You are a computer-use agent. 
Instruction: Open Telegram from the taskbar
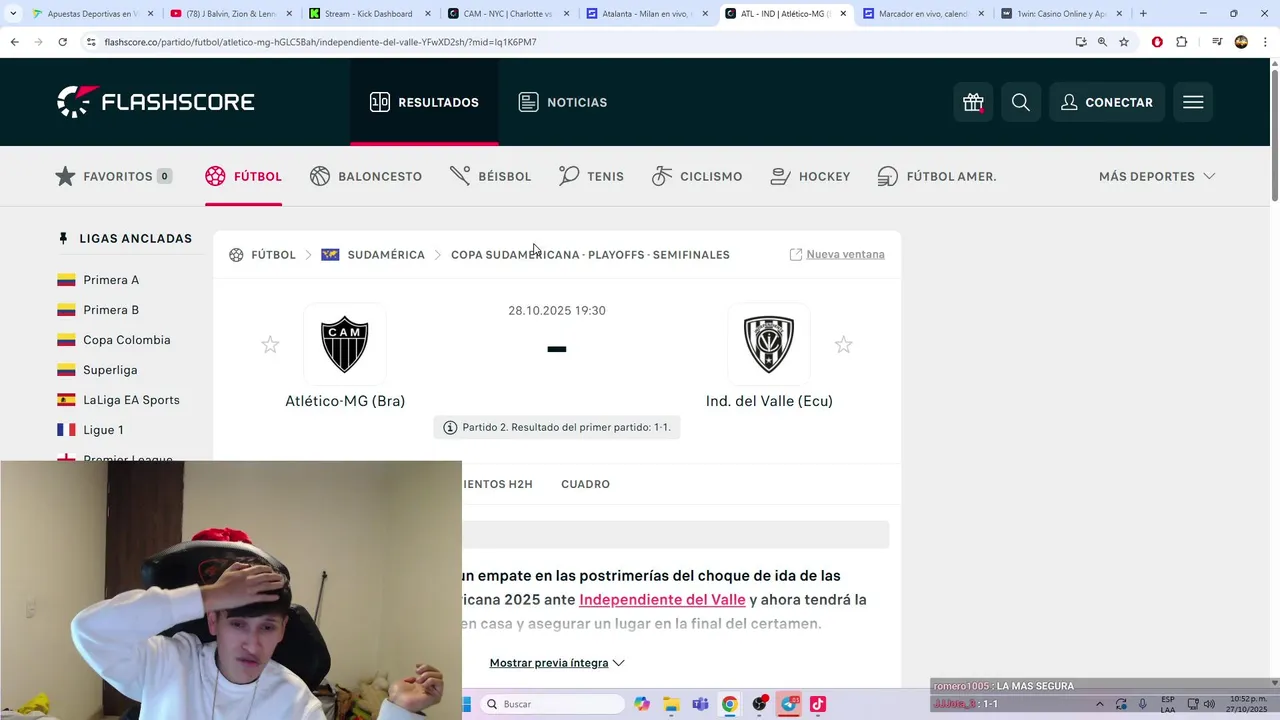[789, 704]
